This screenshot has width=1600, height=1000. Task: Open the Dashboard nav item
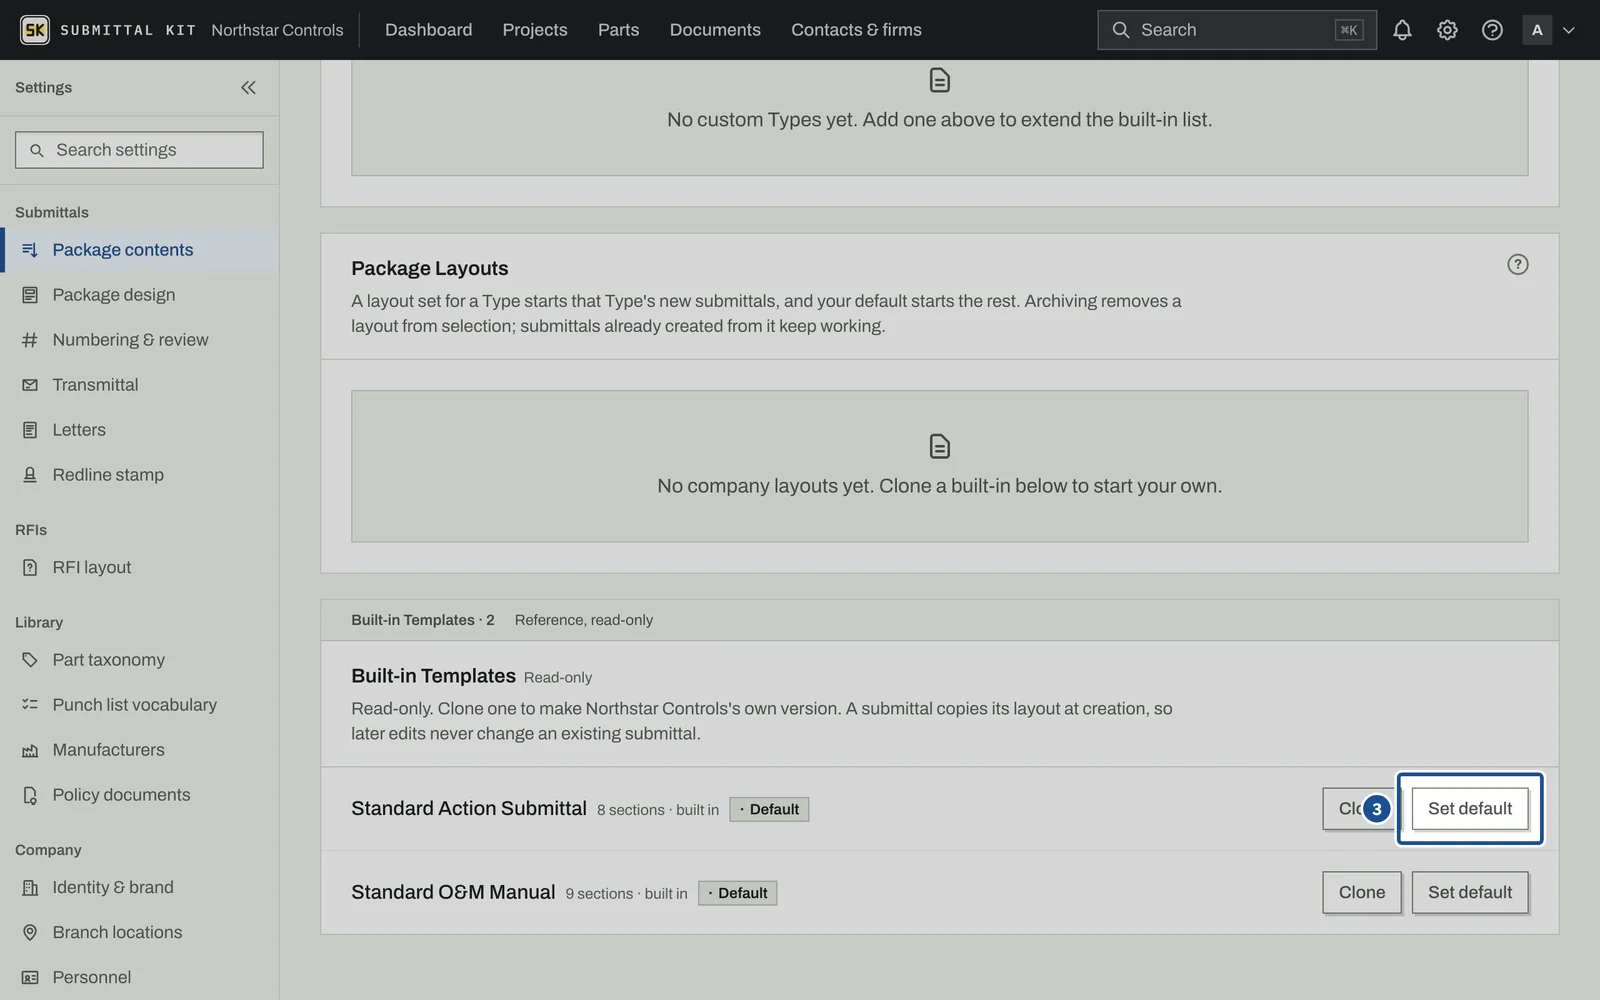point(428,30)
